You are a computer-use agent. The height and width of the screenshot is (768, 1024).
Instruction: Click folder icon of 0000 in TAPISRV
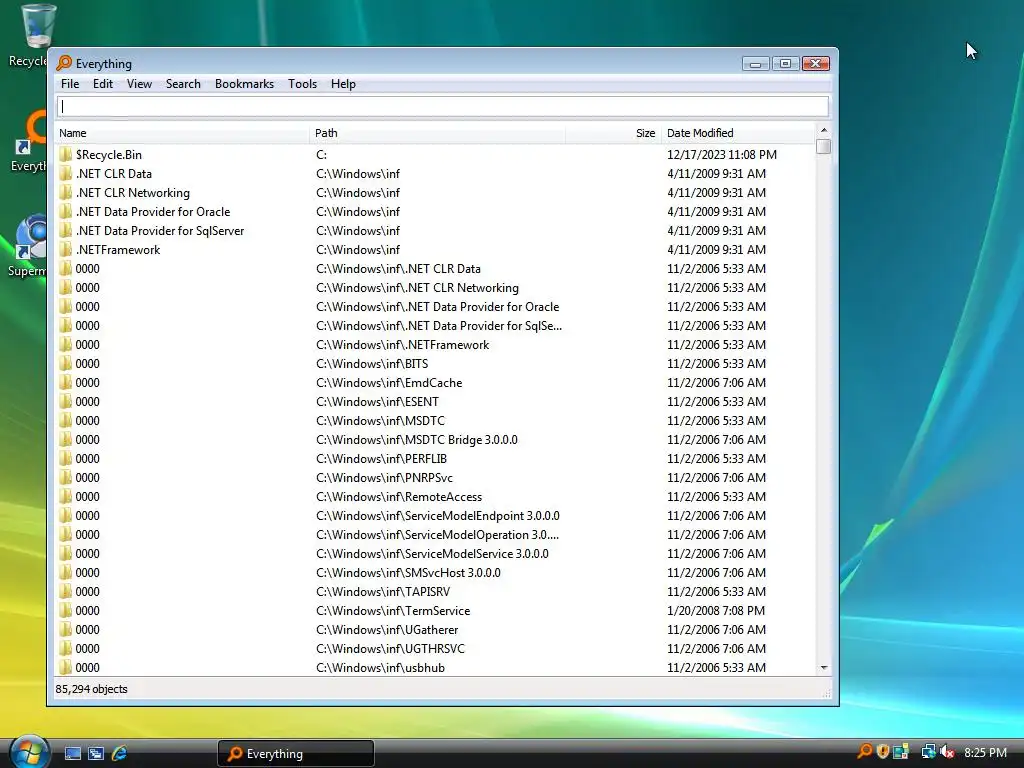65,592
